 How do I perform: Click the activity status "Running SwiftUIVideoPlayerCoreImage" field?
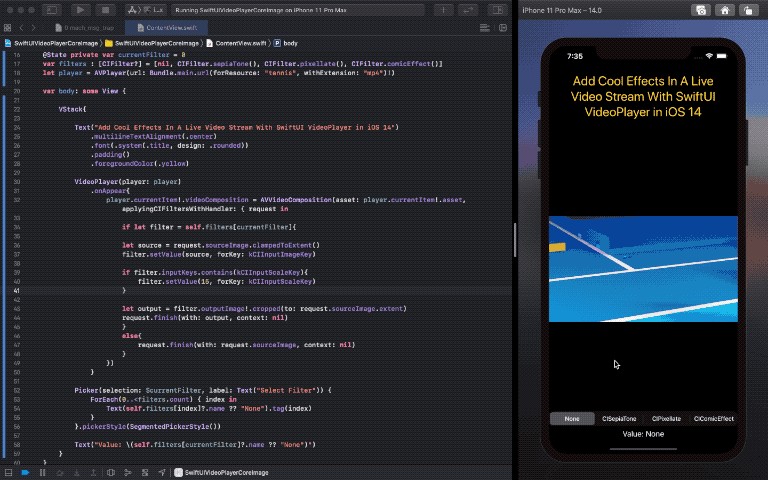(x=298, y=10)
